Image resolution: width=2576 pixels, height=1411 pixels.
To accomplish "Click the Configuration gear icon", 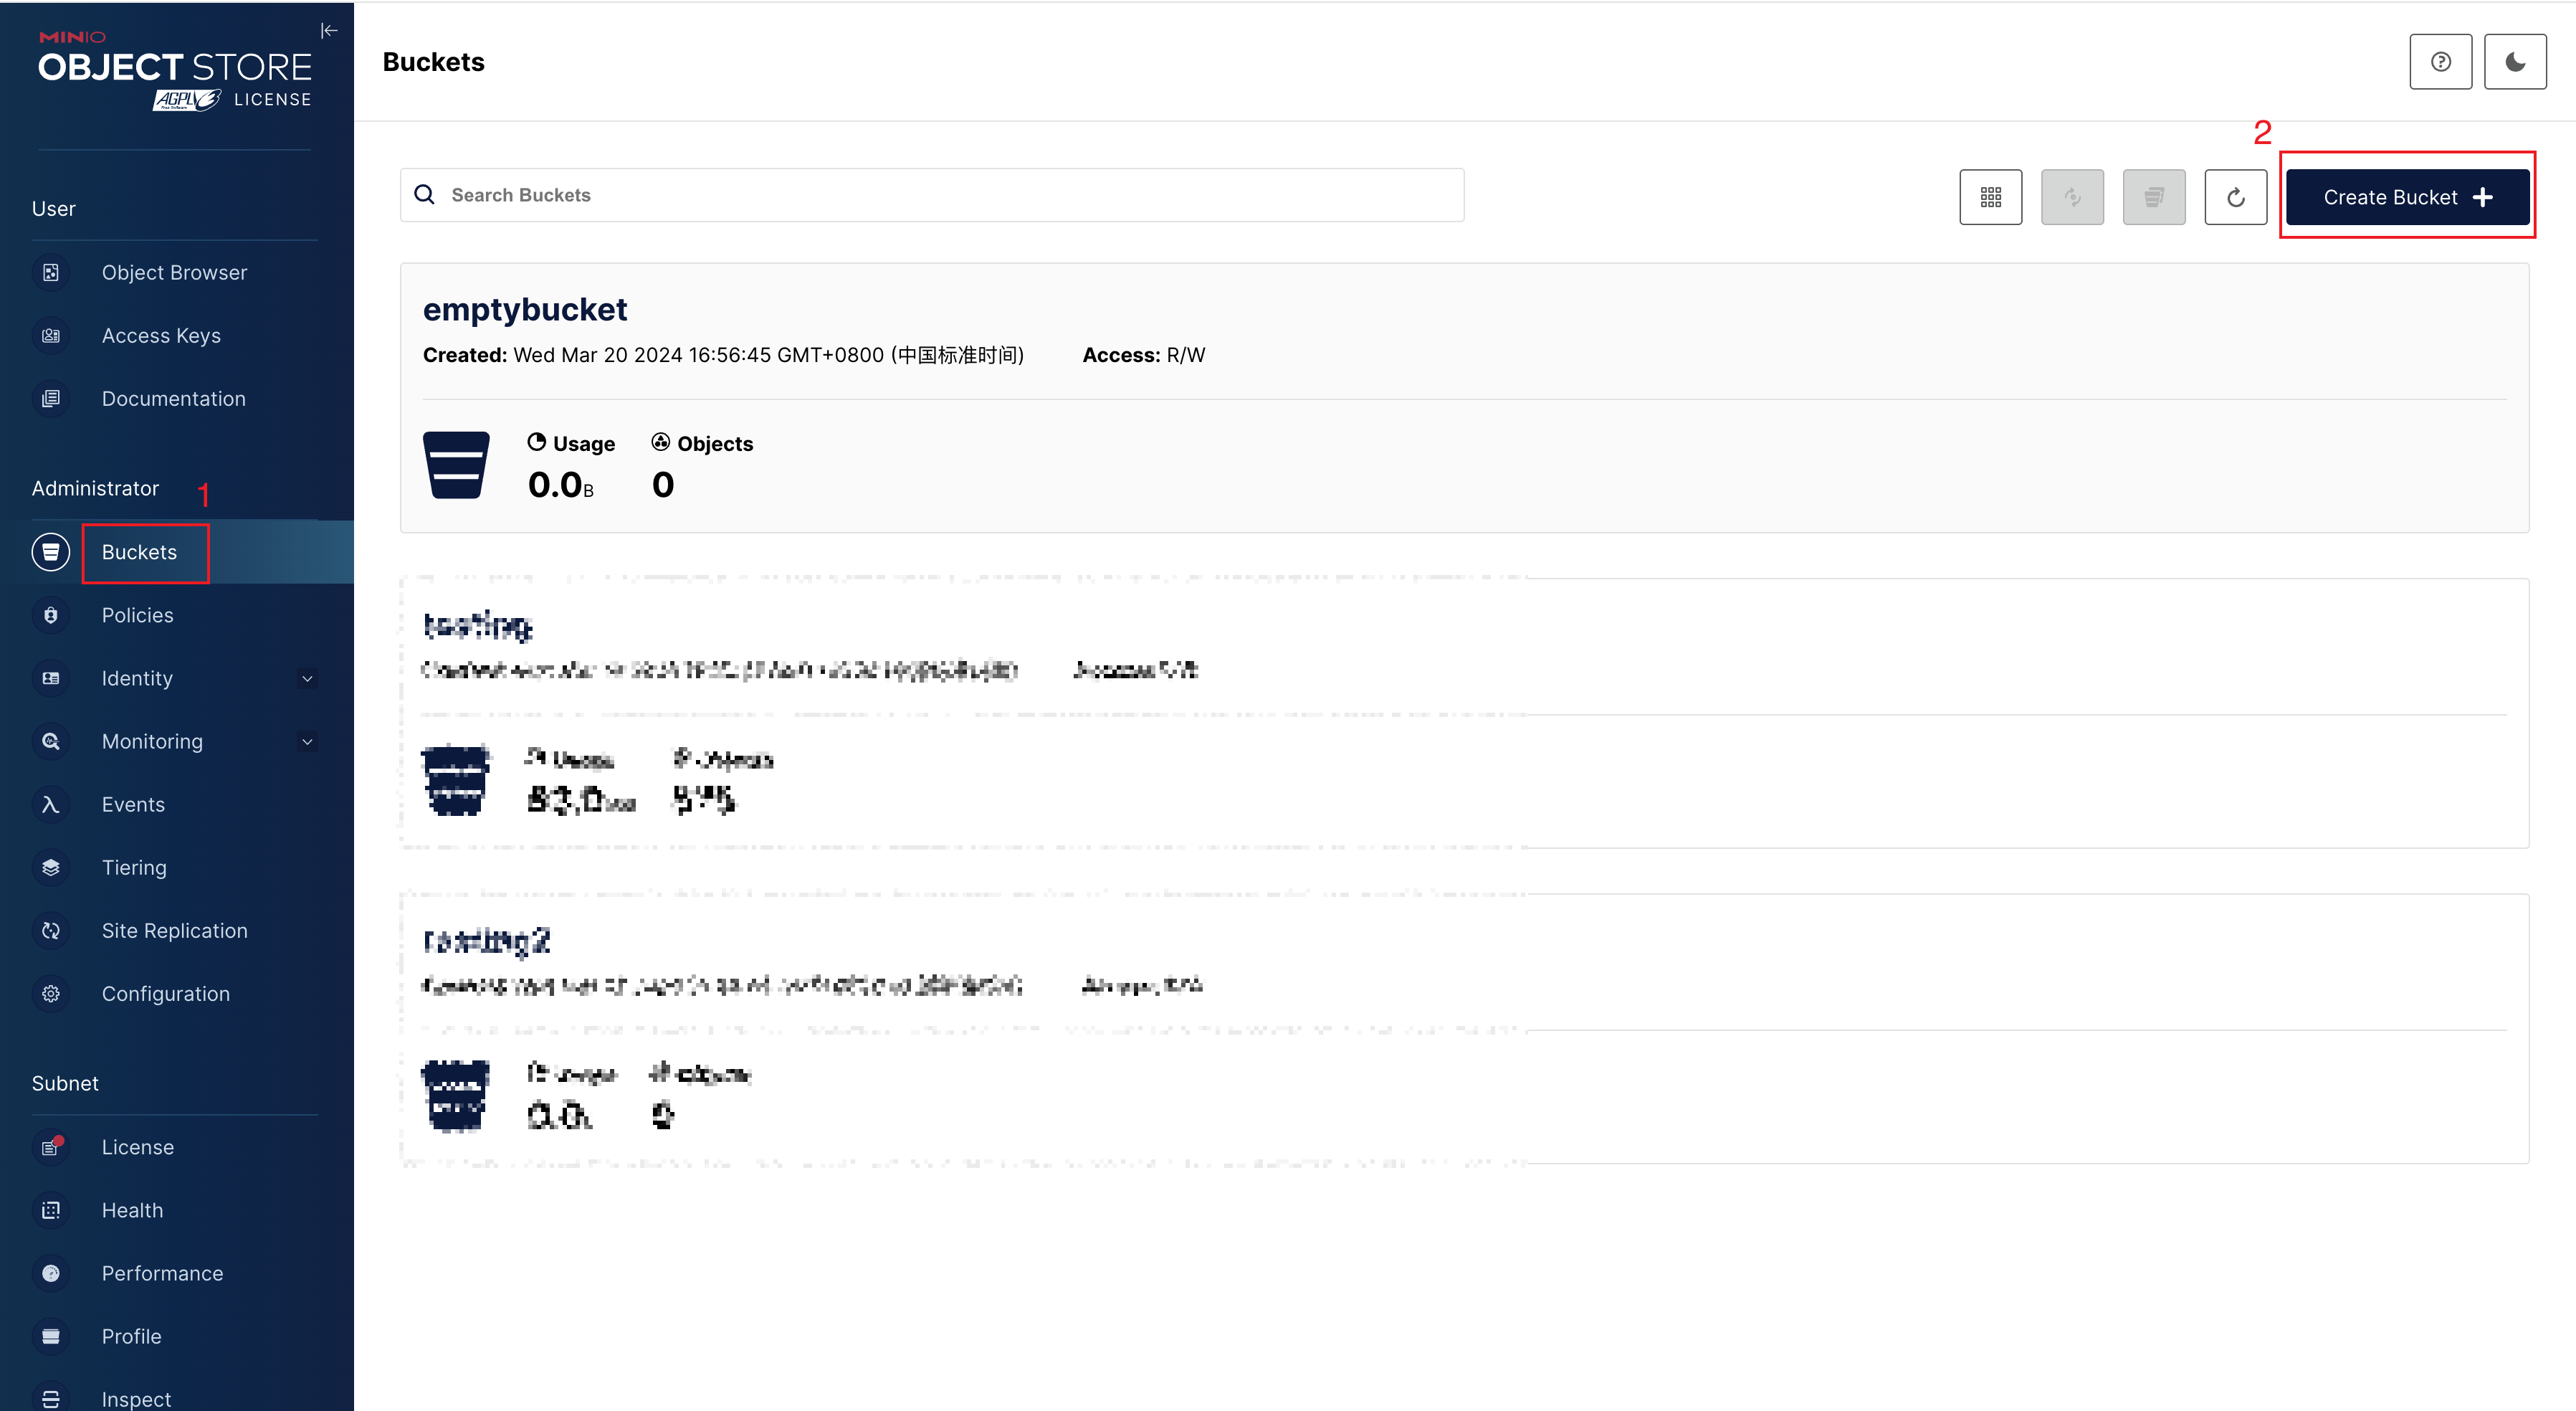I will click(51, 994).
